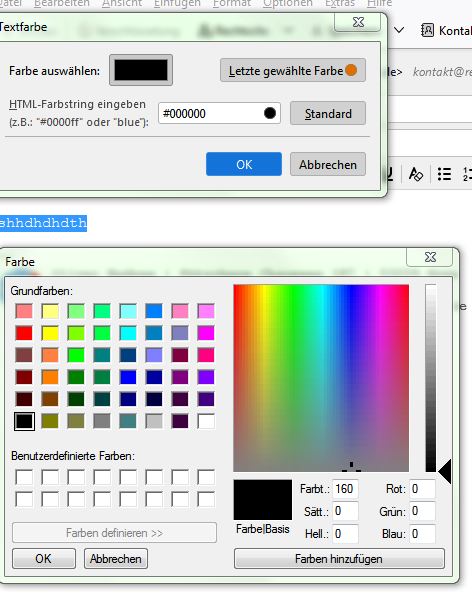
Task: Click the luminance slider arrow marker
Action: [x=445, y=471]
